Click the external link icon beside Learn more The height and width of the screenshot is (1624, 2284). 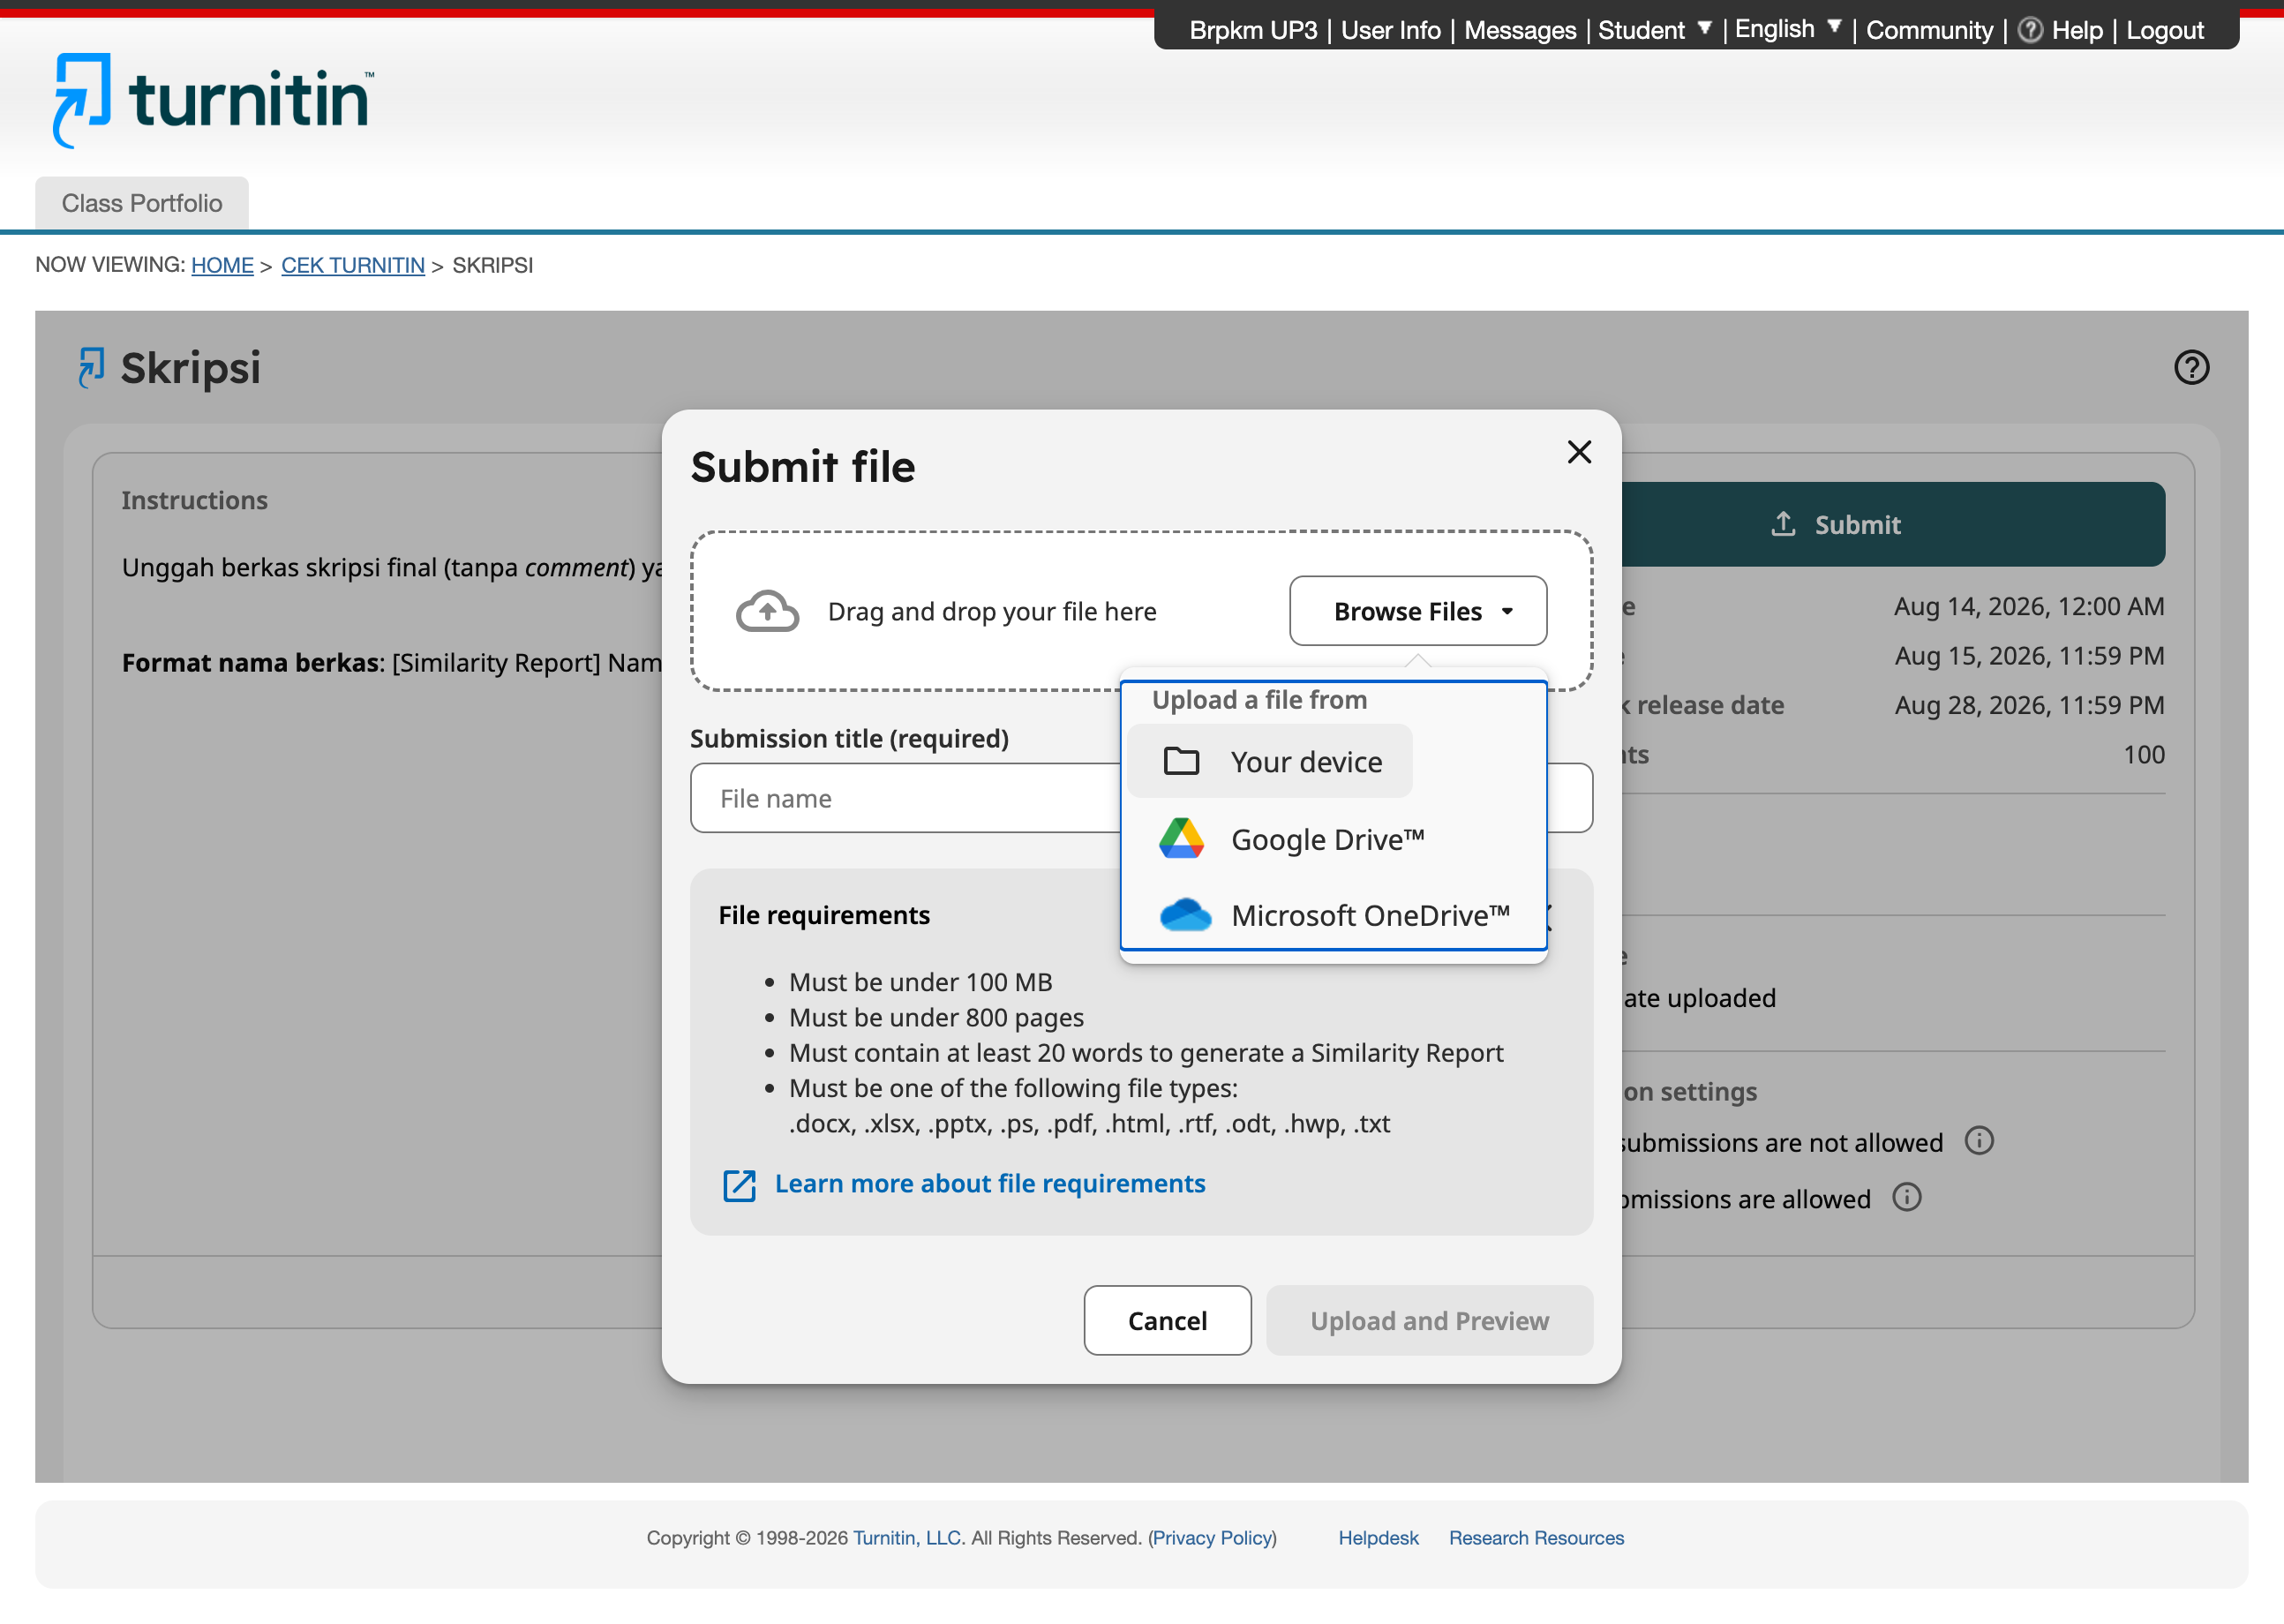click(739, 1185)
